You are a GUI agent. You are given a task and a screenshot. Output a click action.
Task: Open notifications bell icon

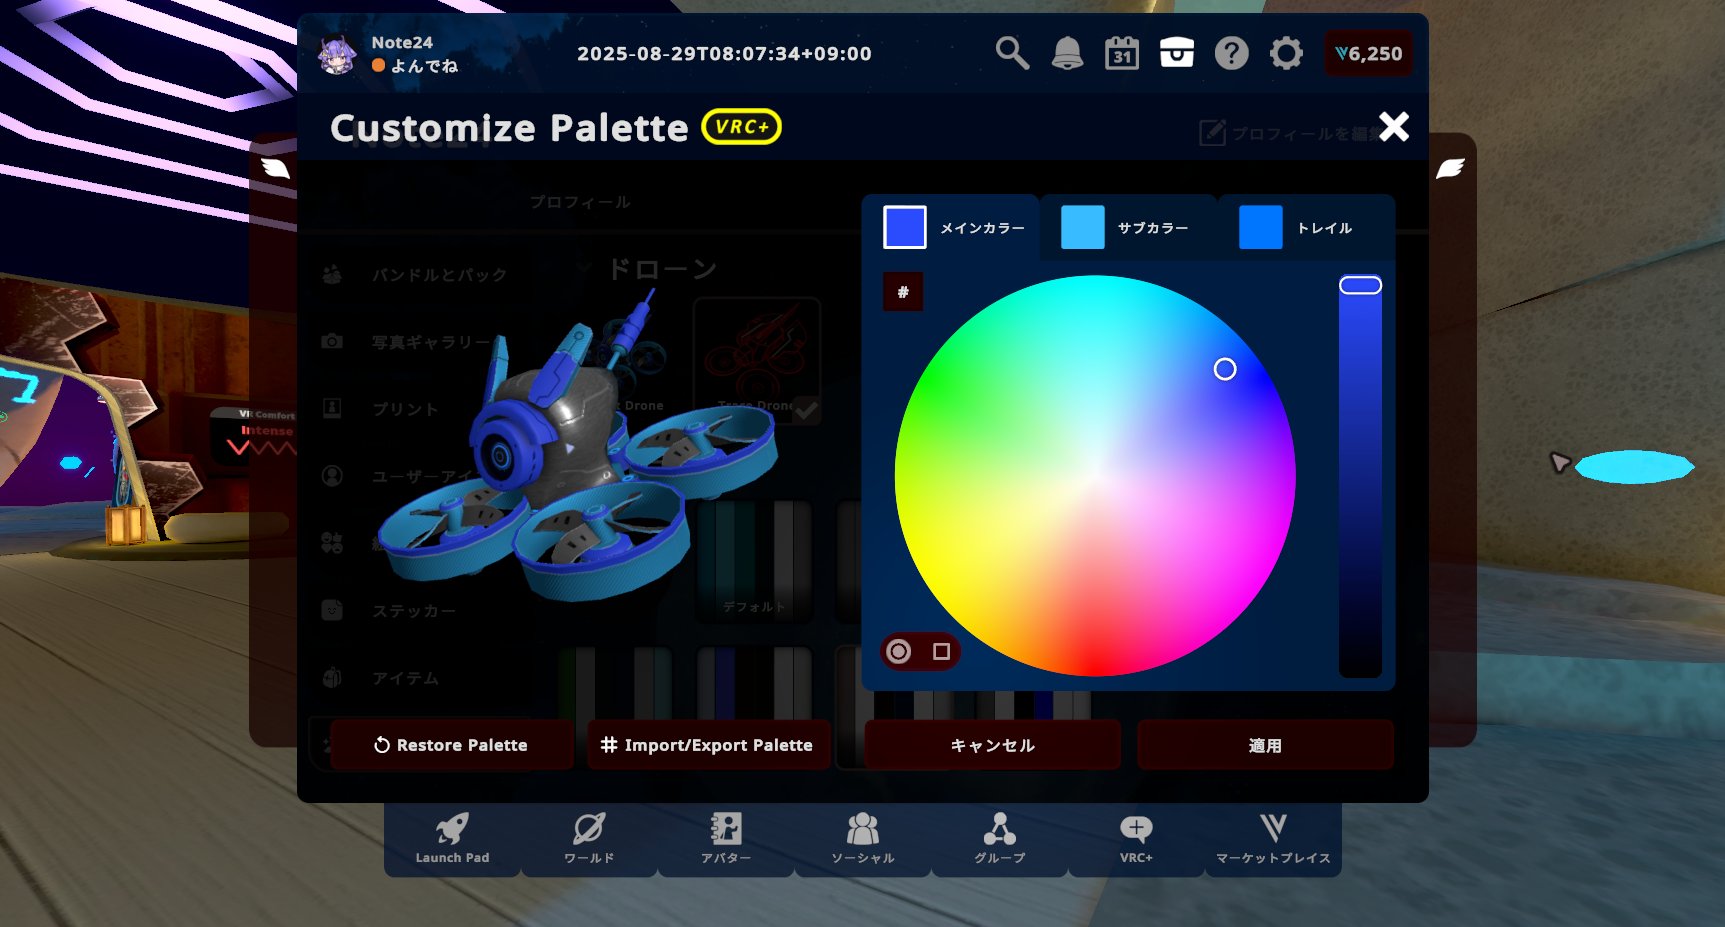pyautogui.click(x=1067, y=53)
